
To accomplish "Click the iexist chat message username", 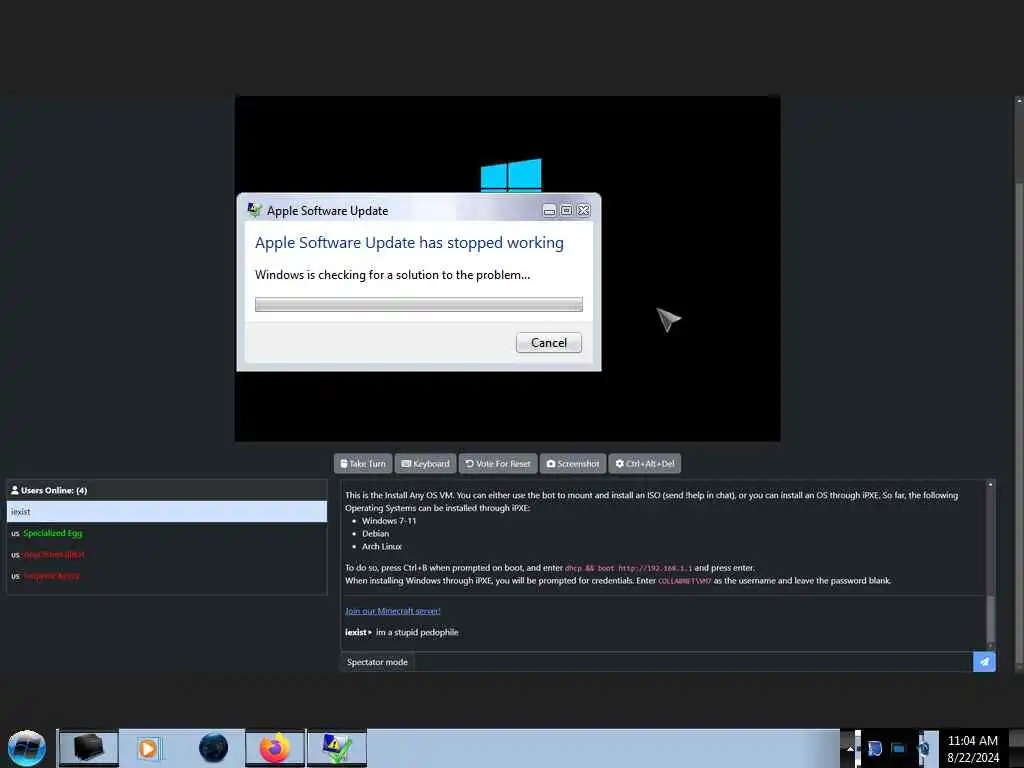I will pyautogui.click(x=356, y=632).
